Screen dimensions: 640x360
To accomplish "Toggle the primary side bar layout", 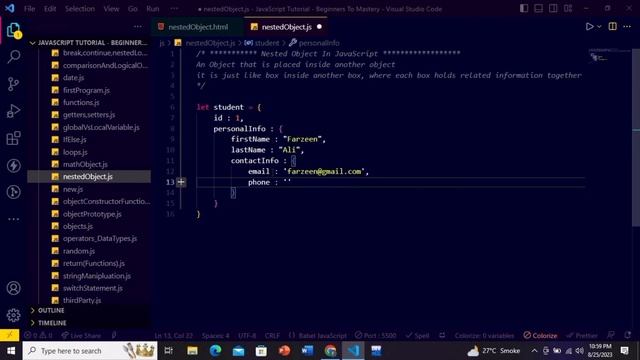I will [x=524, y=9].
